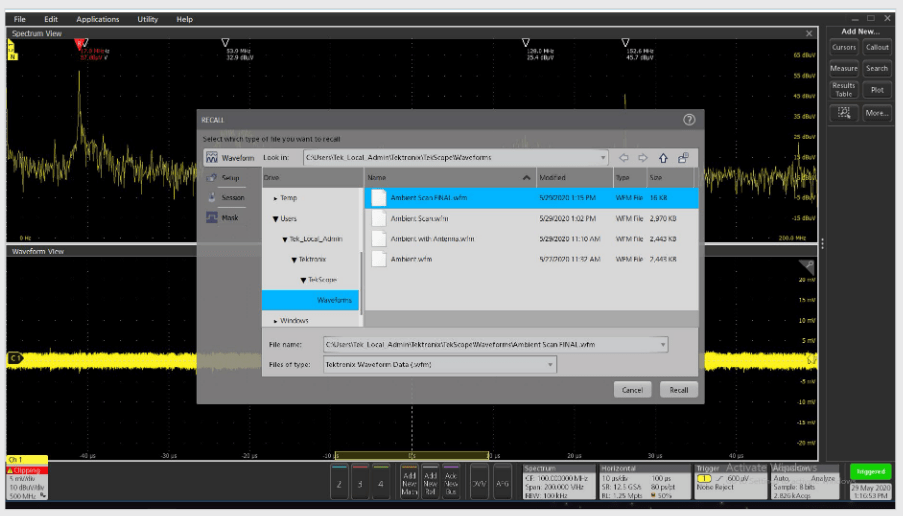Click the Cancel button
Viewport: 903px width, 516px height.
pyautogui.click(x=632, y=390)
